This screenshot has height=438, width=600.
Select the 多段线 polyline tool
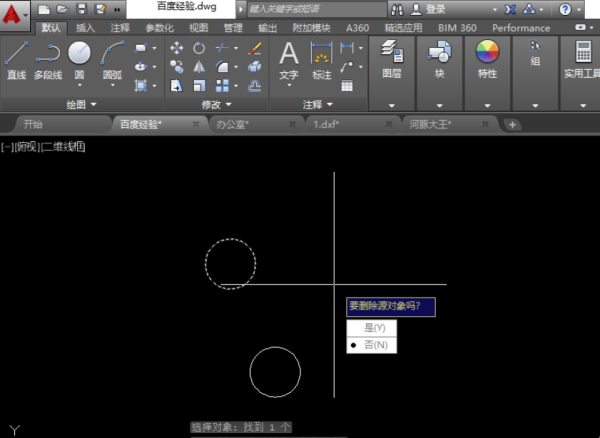coord(48,60)
